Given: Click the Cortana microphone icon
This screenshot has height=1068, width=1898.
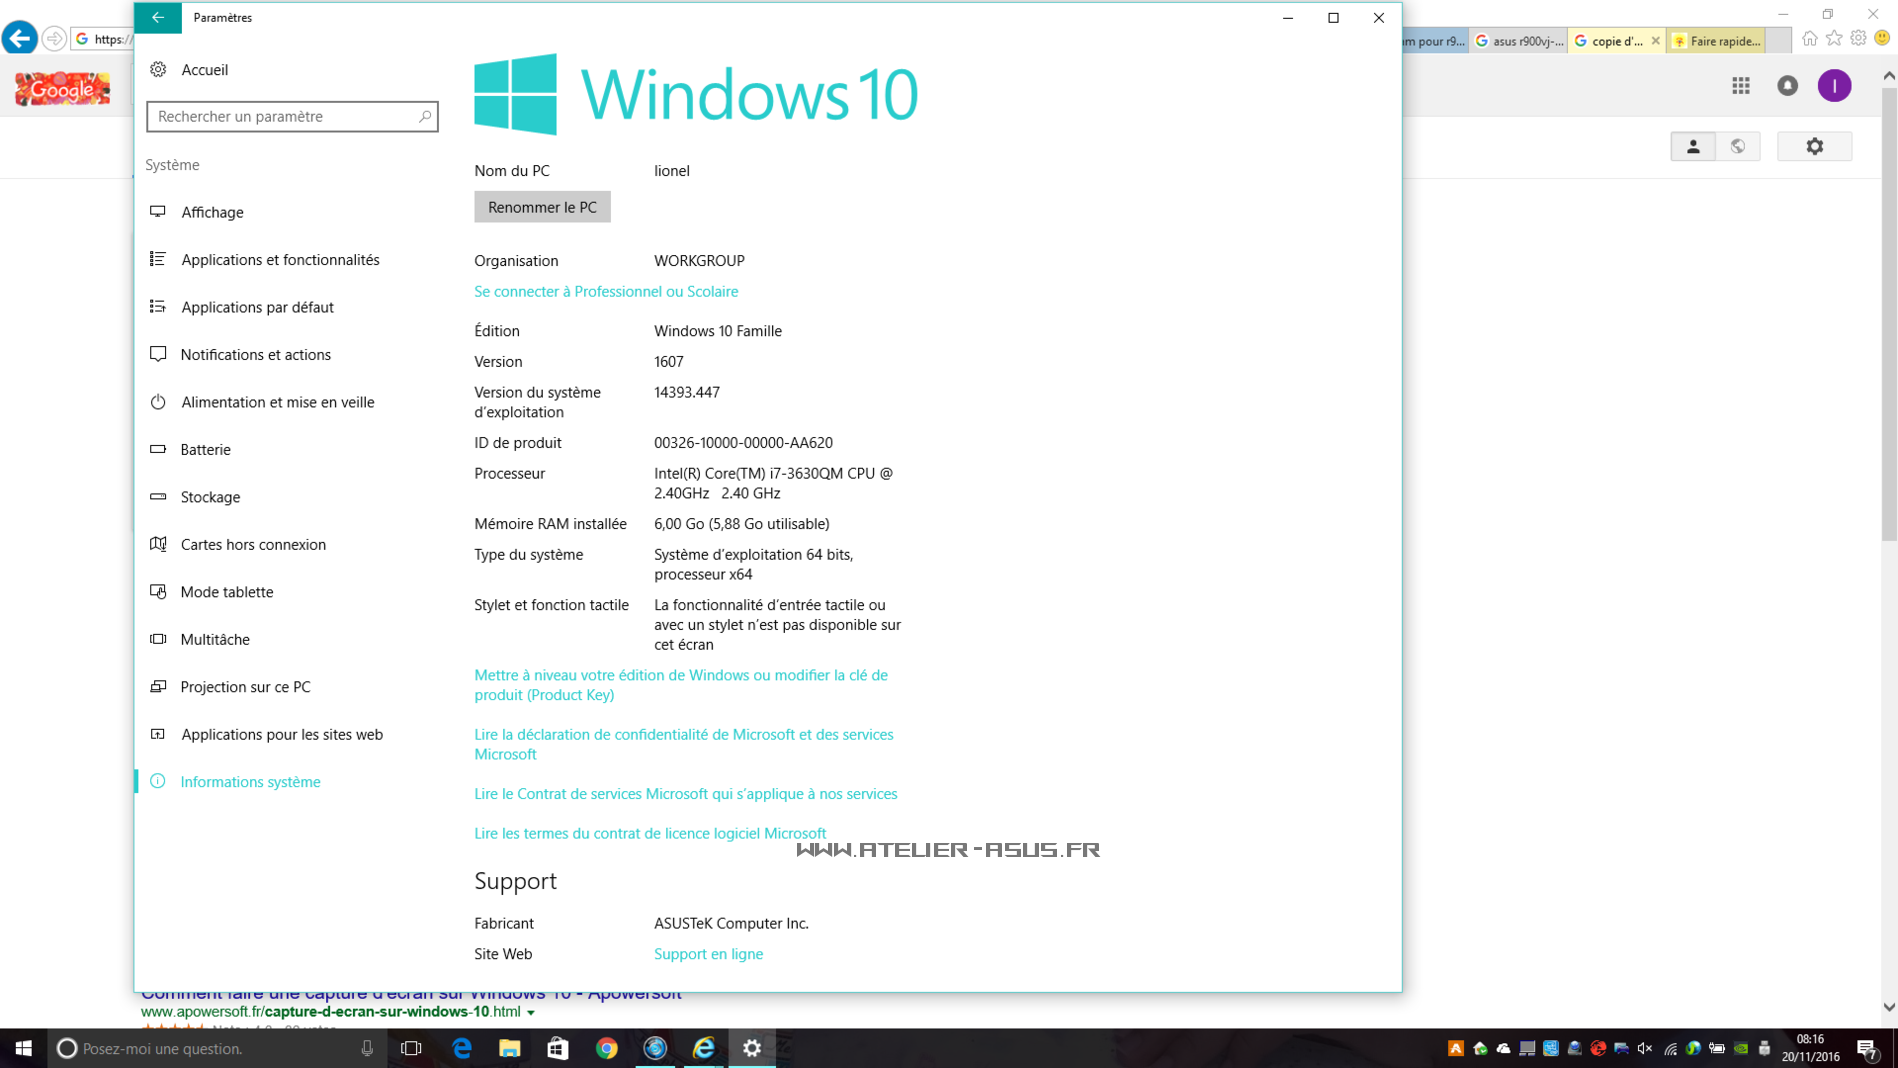Looking at the screenshot, I should [x=367, y=1048].
